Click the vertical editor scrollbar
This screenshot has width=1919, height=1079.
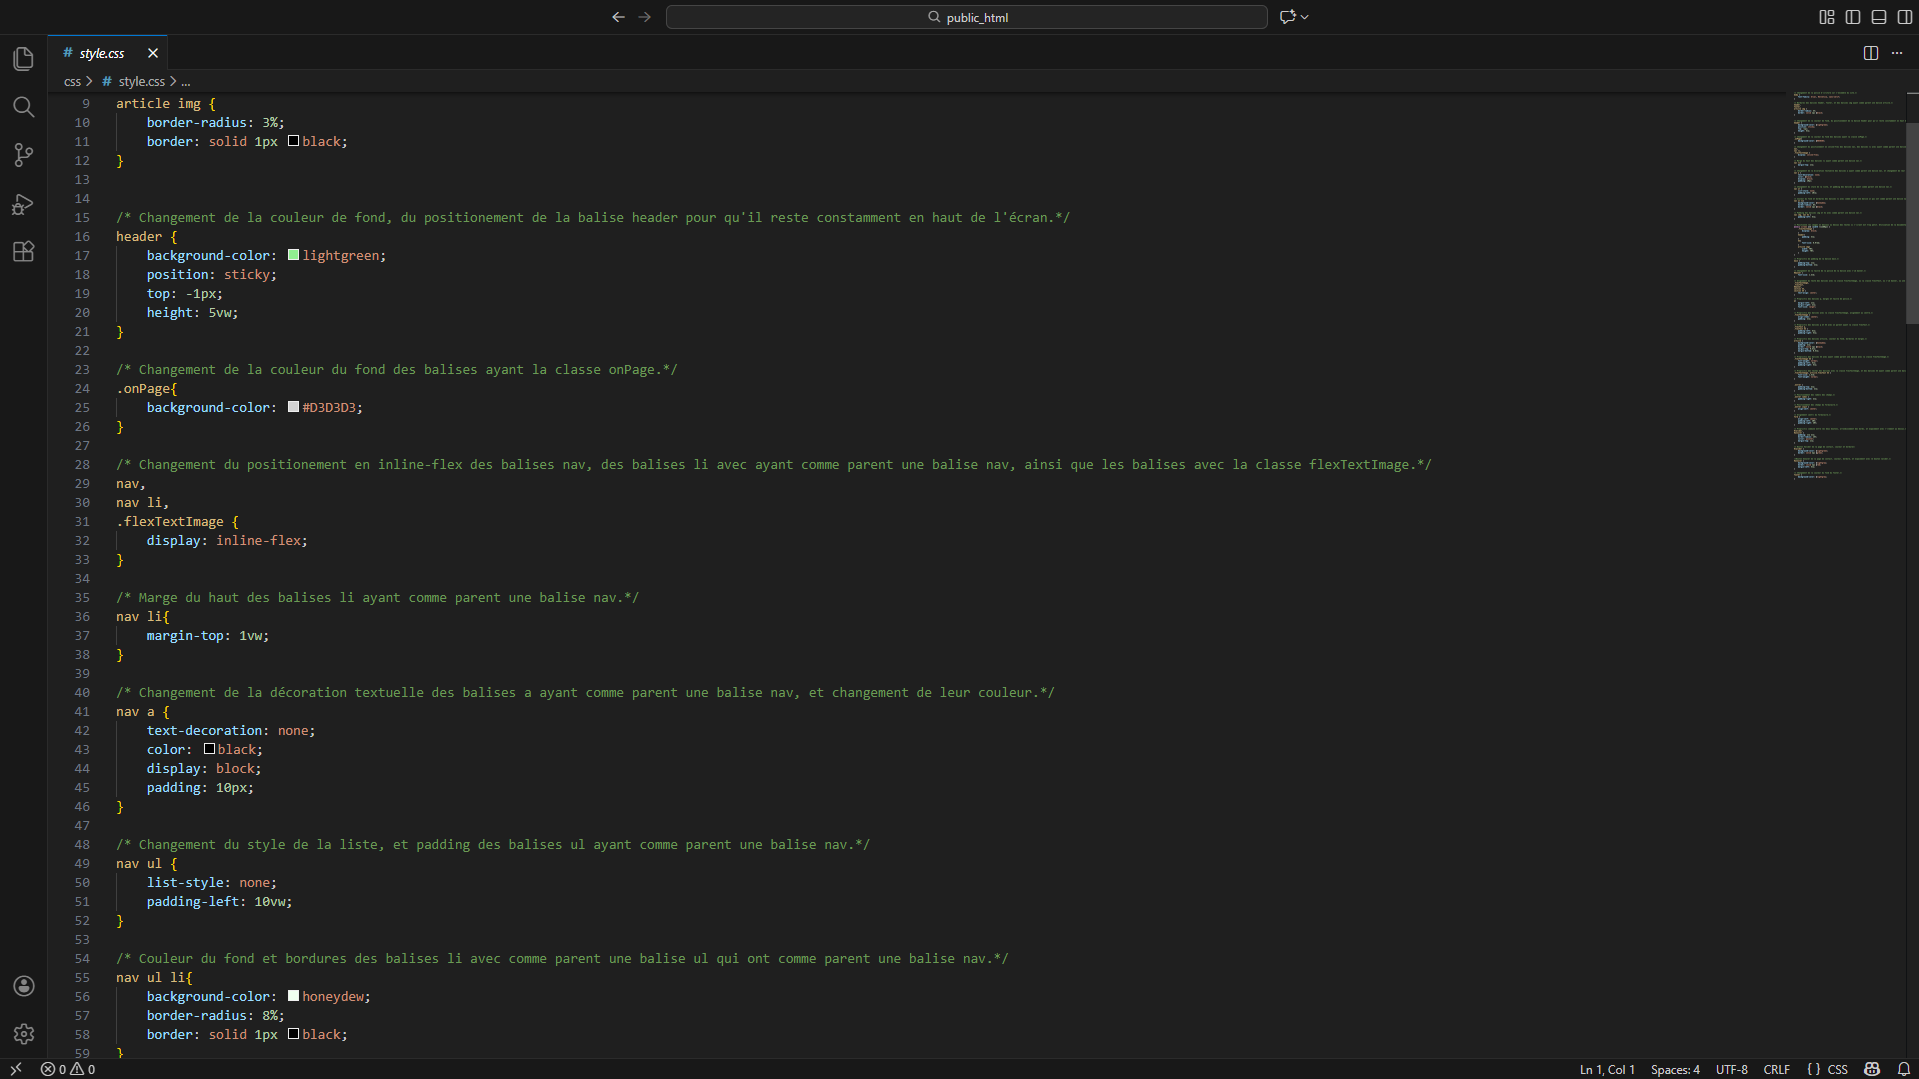(x=1912, y=223)
